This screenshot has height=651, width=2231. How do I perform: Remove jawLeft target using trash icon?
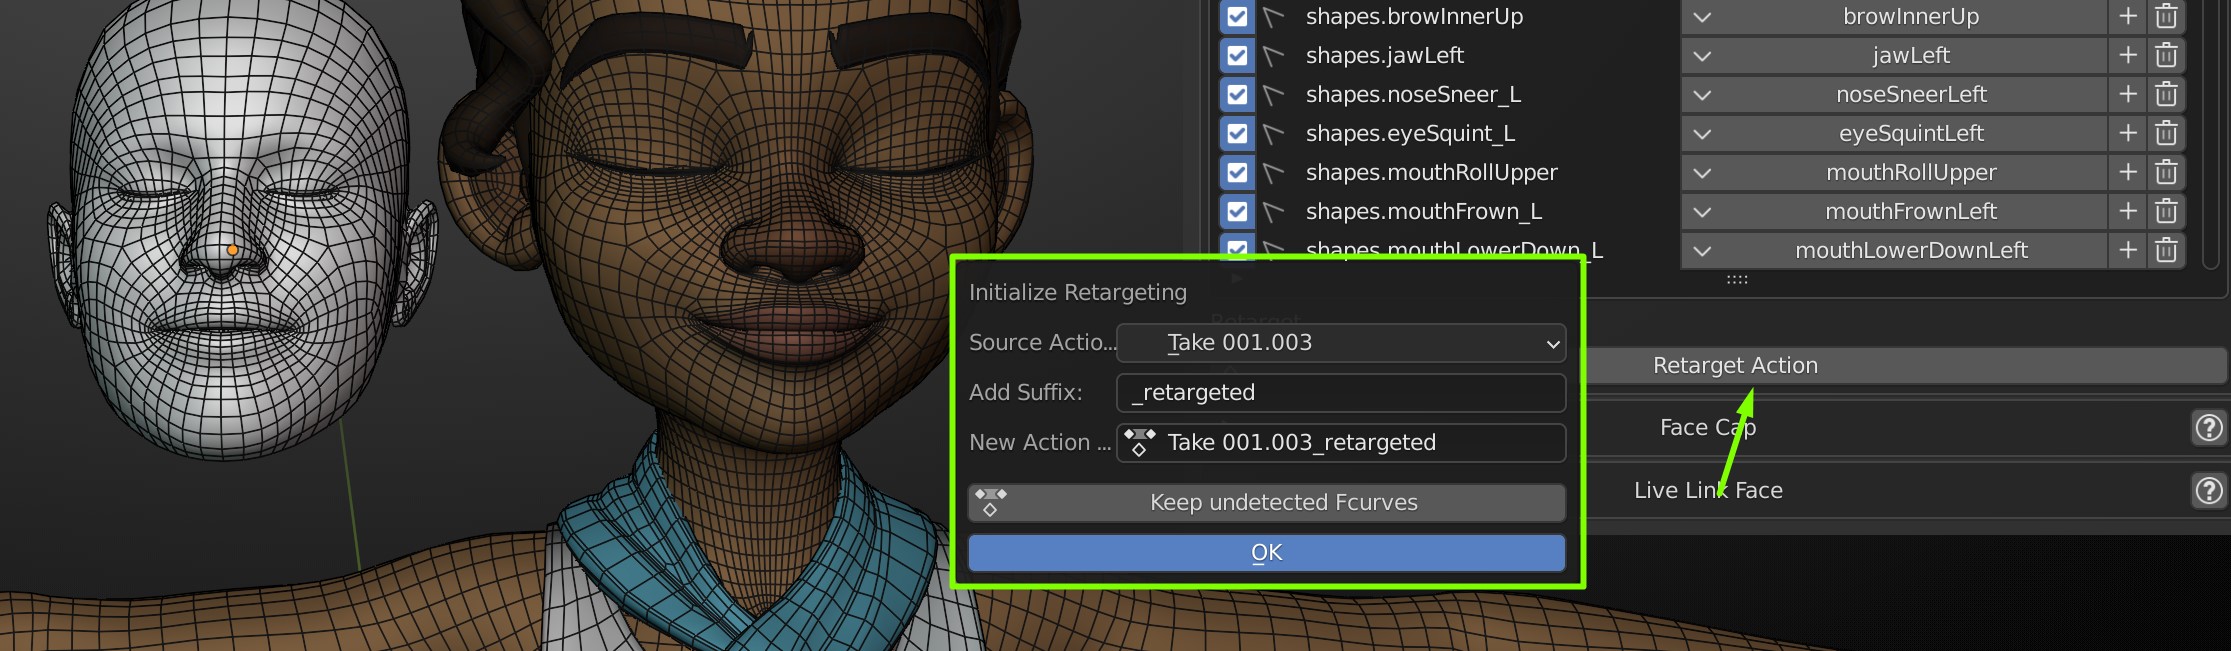coord(2166,55)
